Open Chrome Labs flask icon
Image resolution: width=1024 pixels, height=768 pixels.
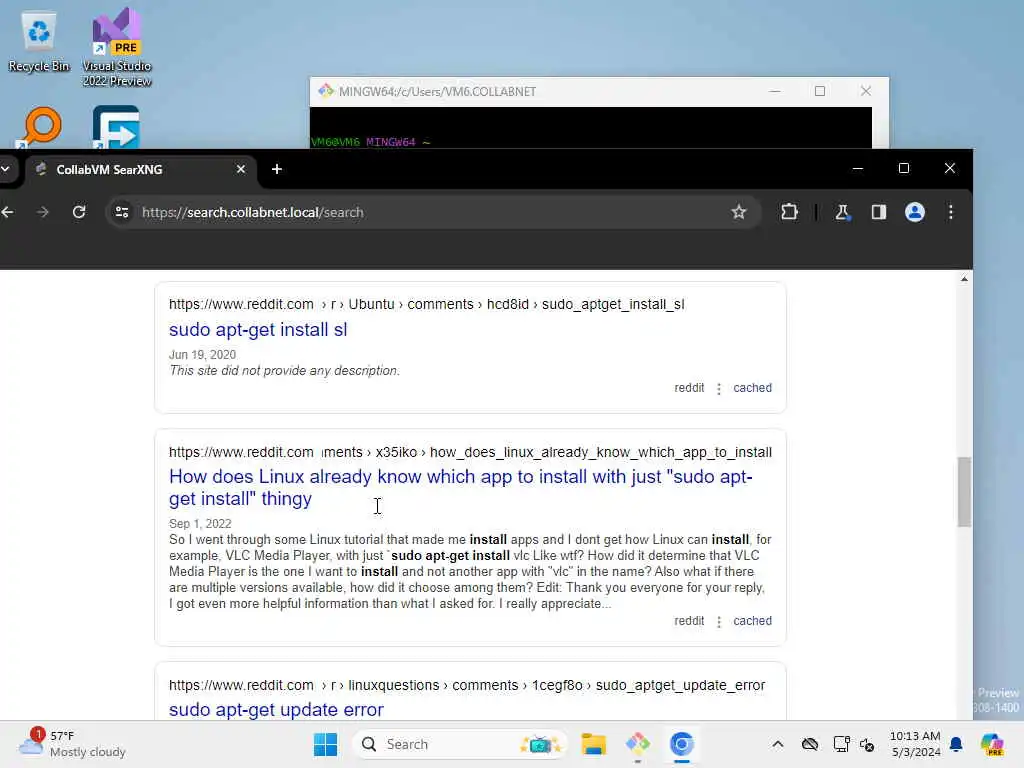tap(842, 212)
